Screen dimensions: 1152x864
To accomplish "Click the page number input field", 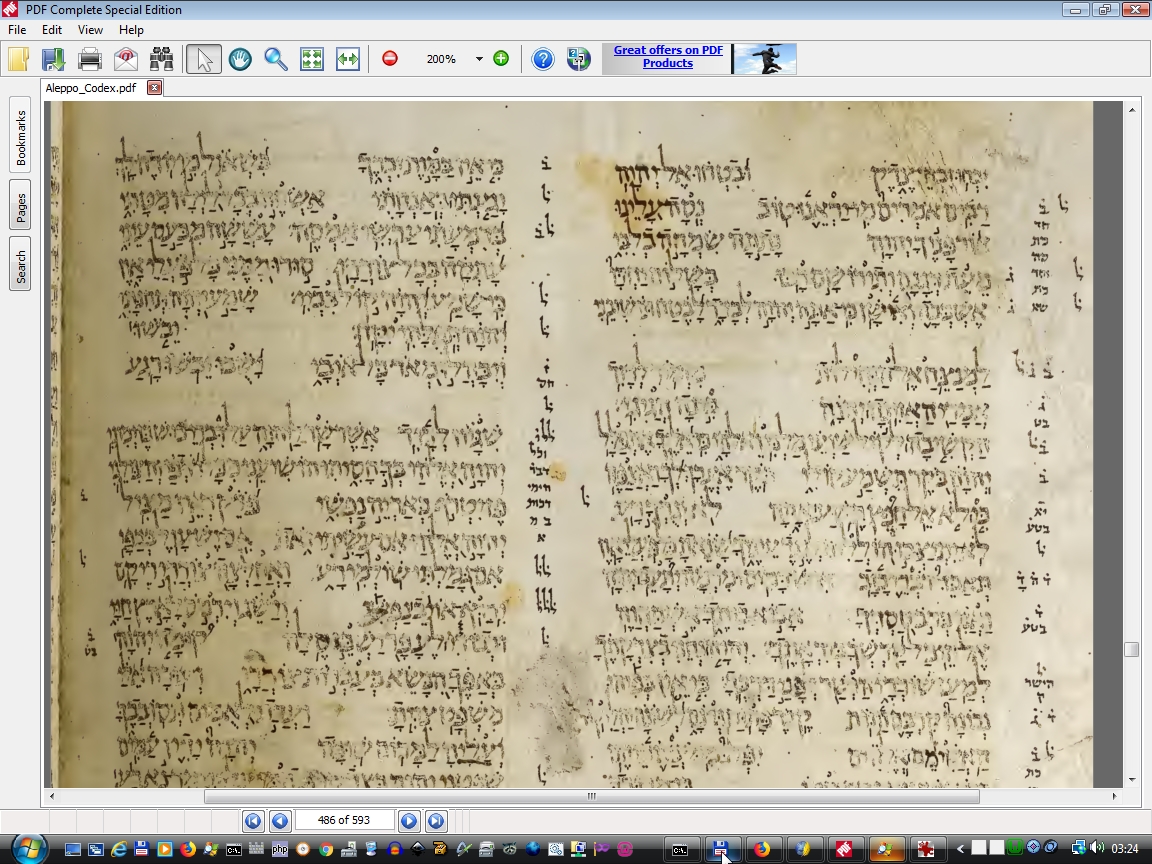I will click(344, 821).
